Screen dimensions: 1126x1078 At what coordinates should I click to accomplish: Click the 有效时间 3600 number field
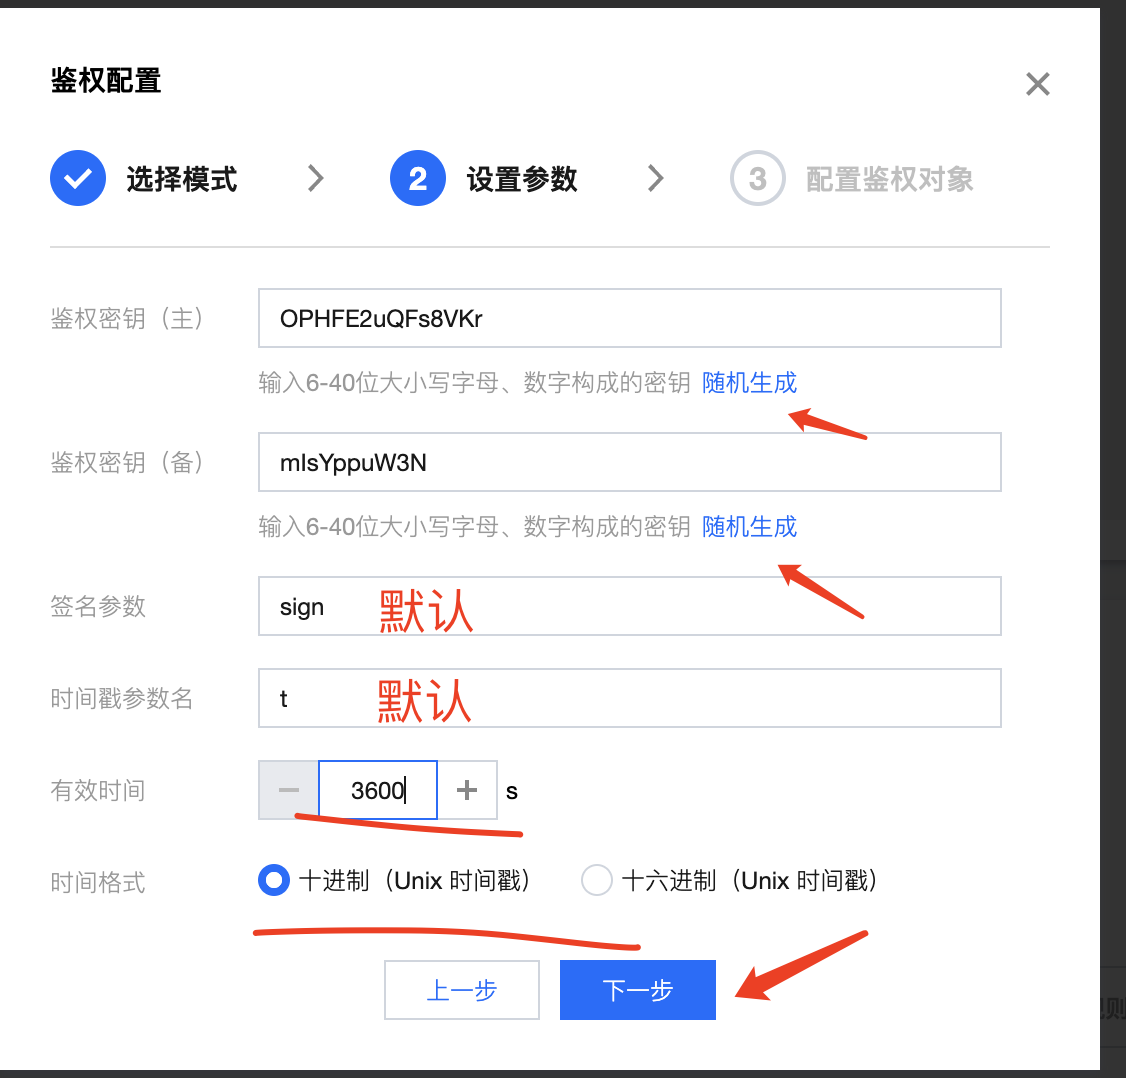(x=378, y=790)
